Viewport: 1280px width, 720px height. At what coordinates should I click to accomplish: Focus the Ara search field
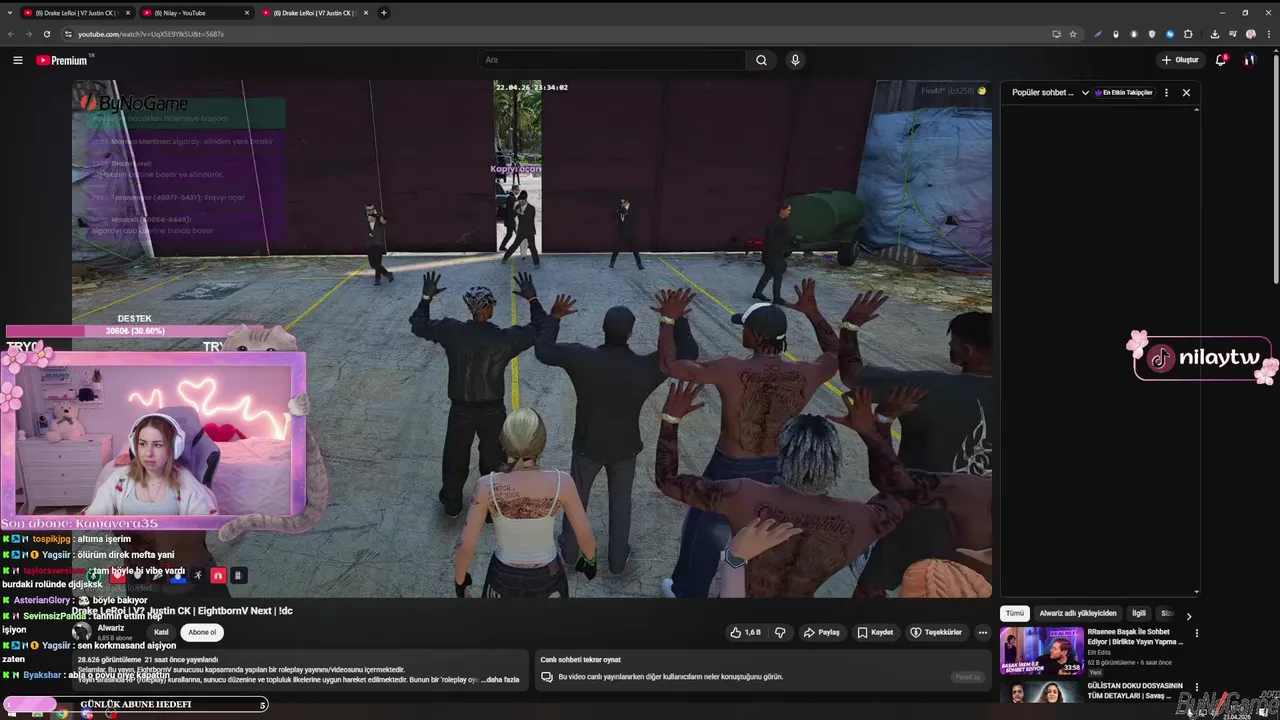(613, 60)
